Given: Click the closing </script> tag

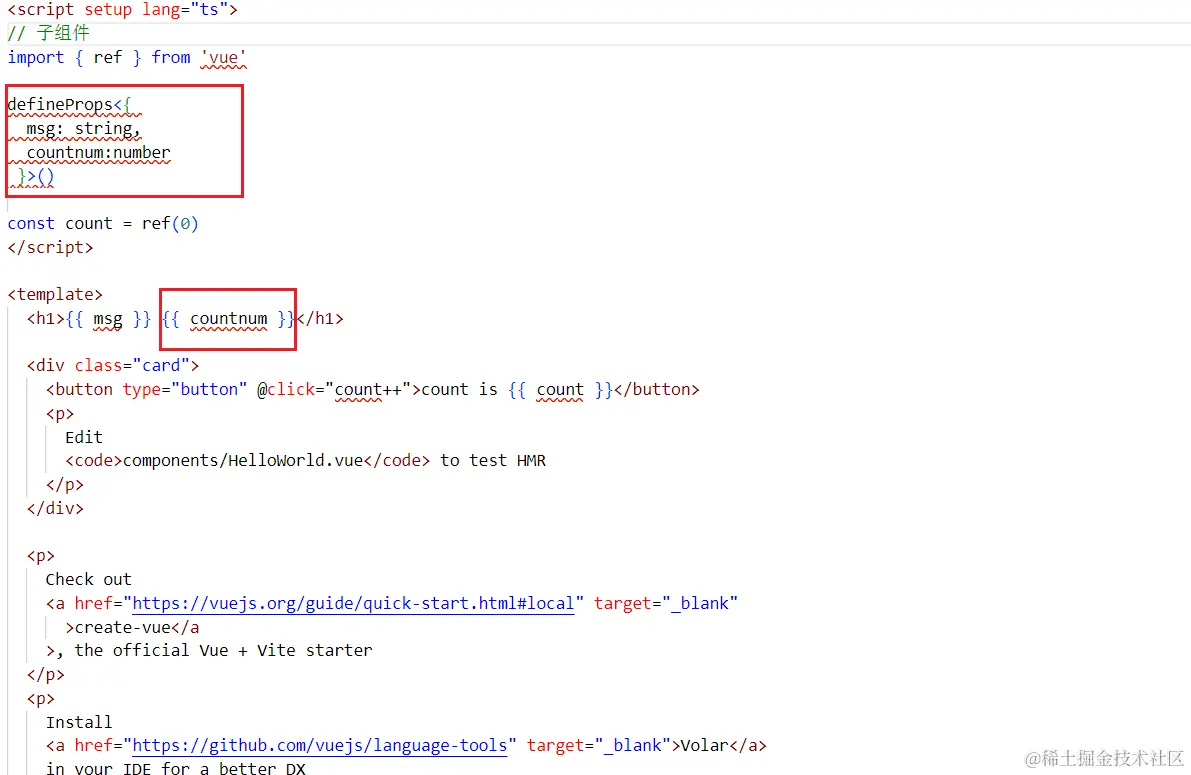Looking at the screenshot, I should pos(50,248).
